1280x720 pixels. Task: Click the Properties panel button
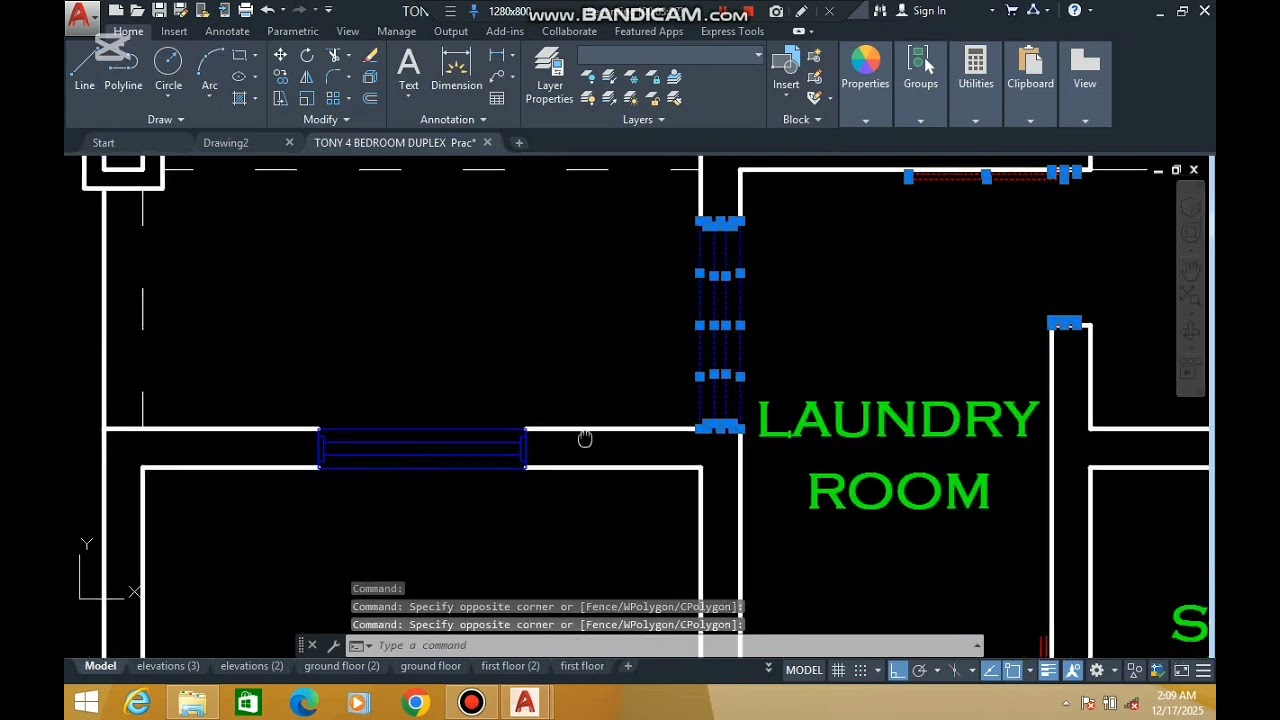(865, 84)
